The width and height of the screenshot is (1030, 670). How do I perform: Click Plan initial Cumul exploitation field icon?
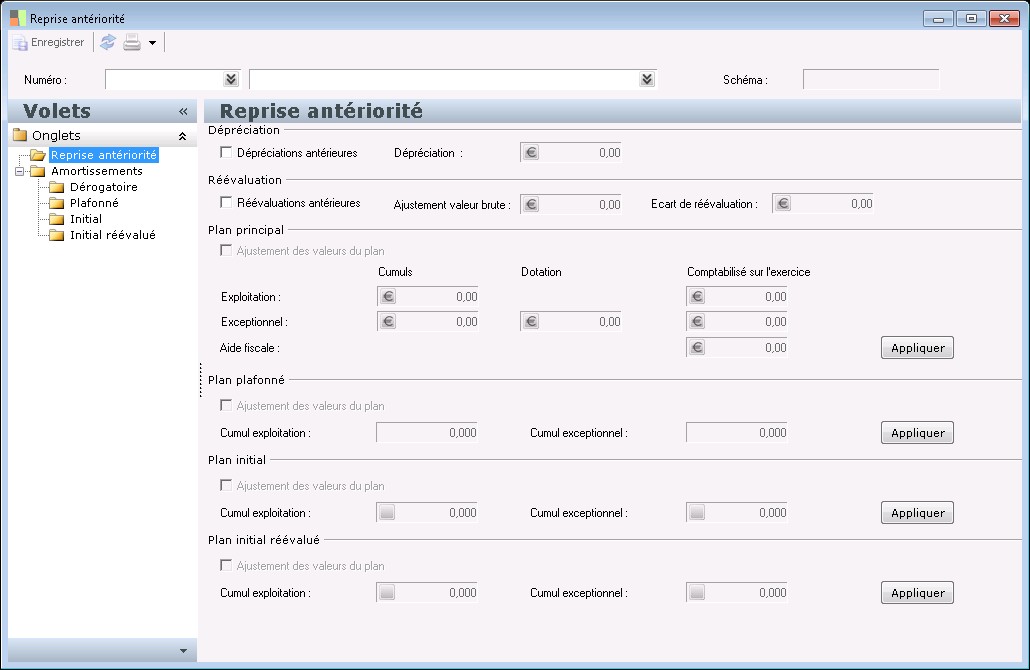coord(387,512)
